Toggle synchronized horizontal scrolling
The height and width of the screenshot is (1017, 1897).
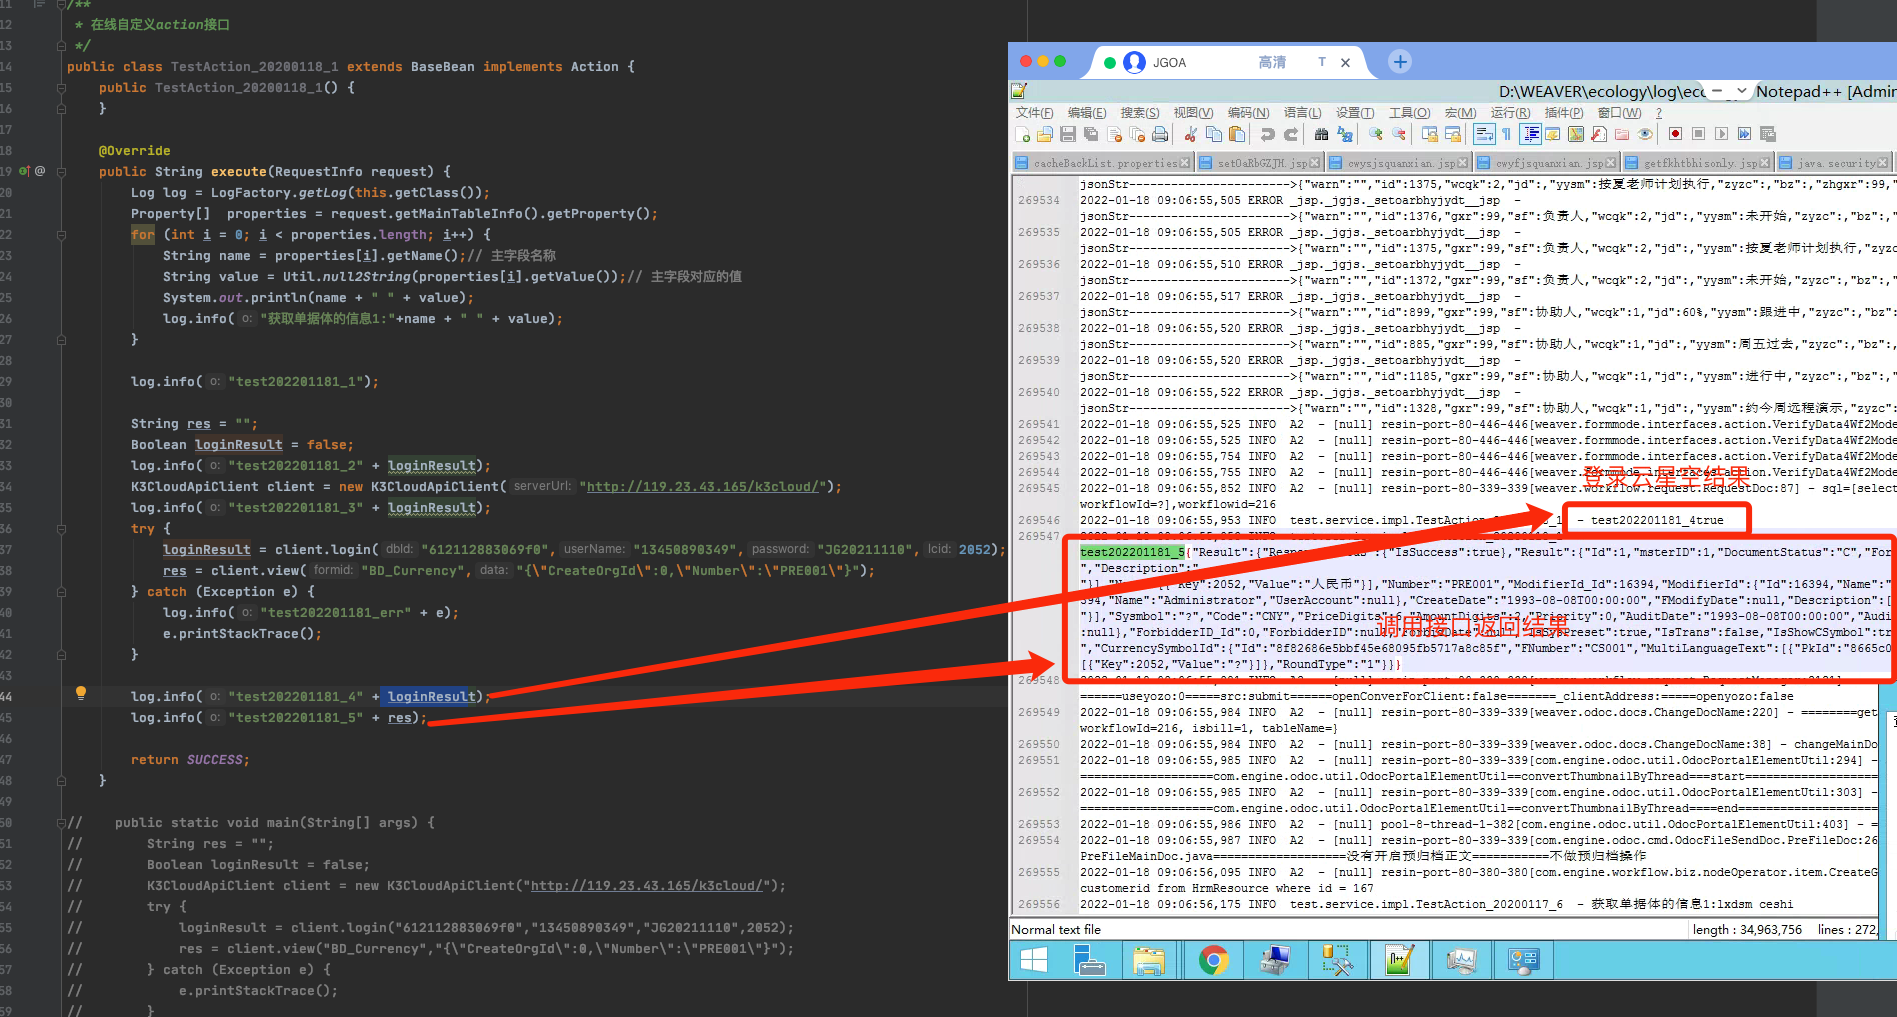pos(1453,134)
